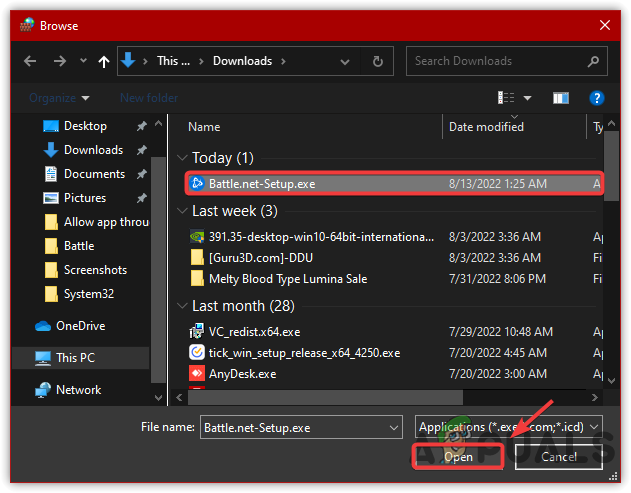Refresh the Downloads folder view
The height and width of the screenshot is (493, 631).
377,61
